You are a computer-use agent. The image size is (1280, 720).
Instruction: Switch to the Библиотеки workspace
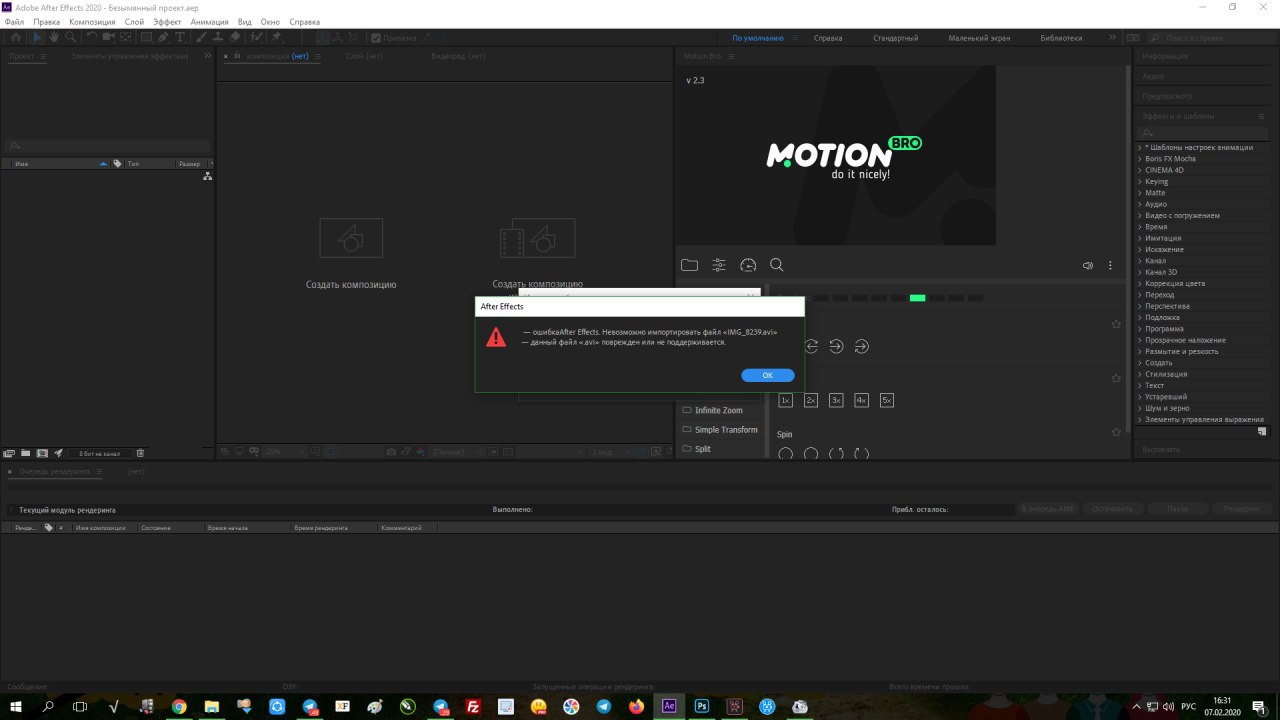(x=1061, y=38)
